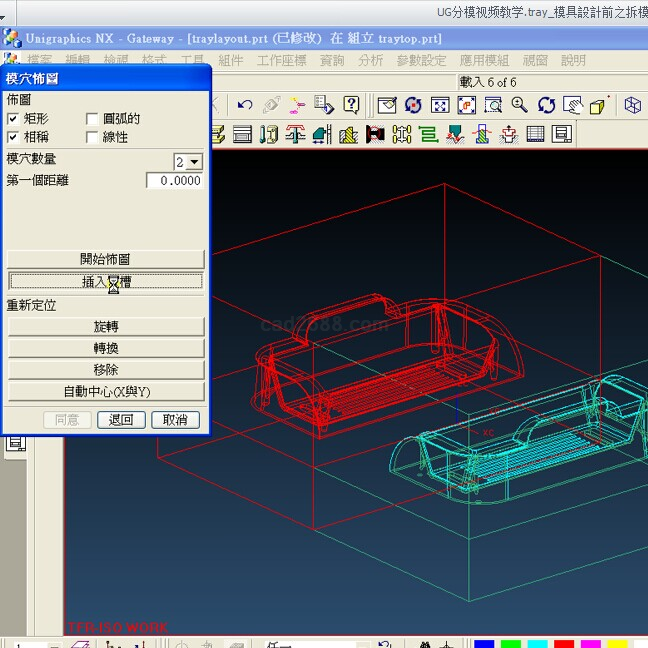Click the wireframe cube display icon

point(632,105)
